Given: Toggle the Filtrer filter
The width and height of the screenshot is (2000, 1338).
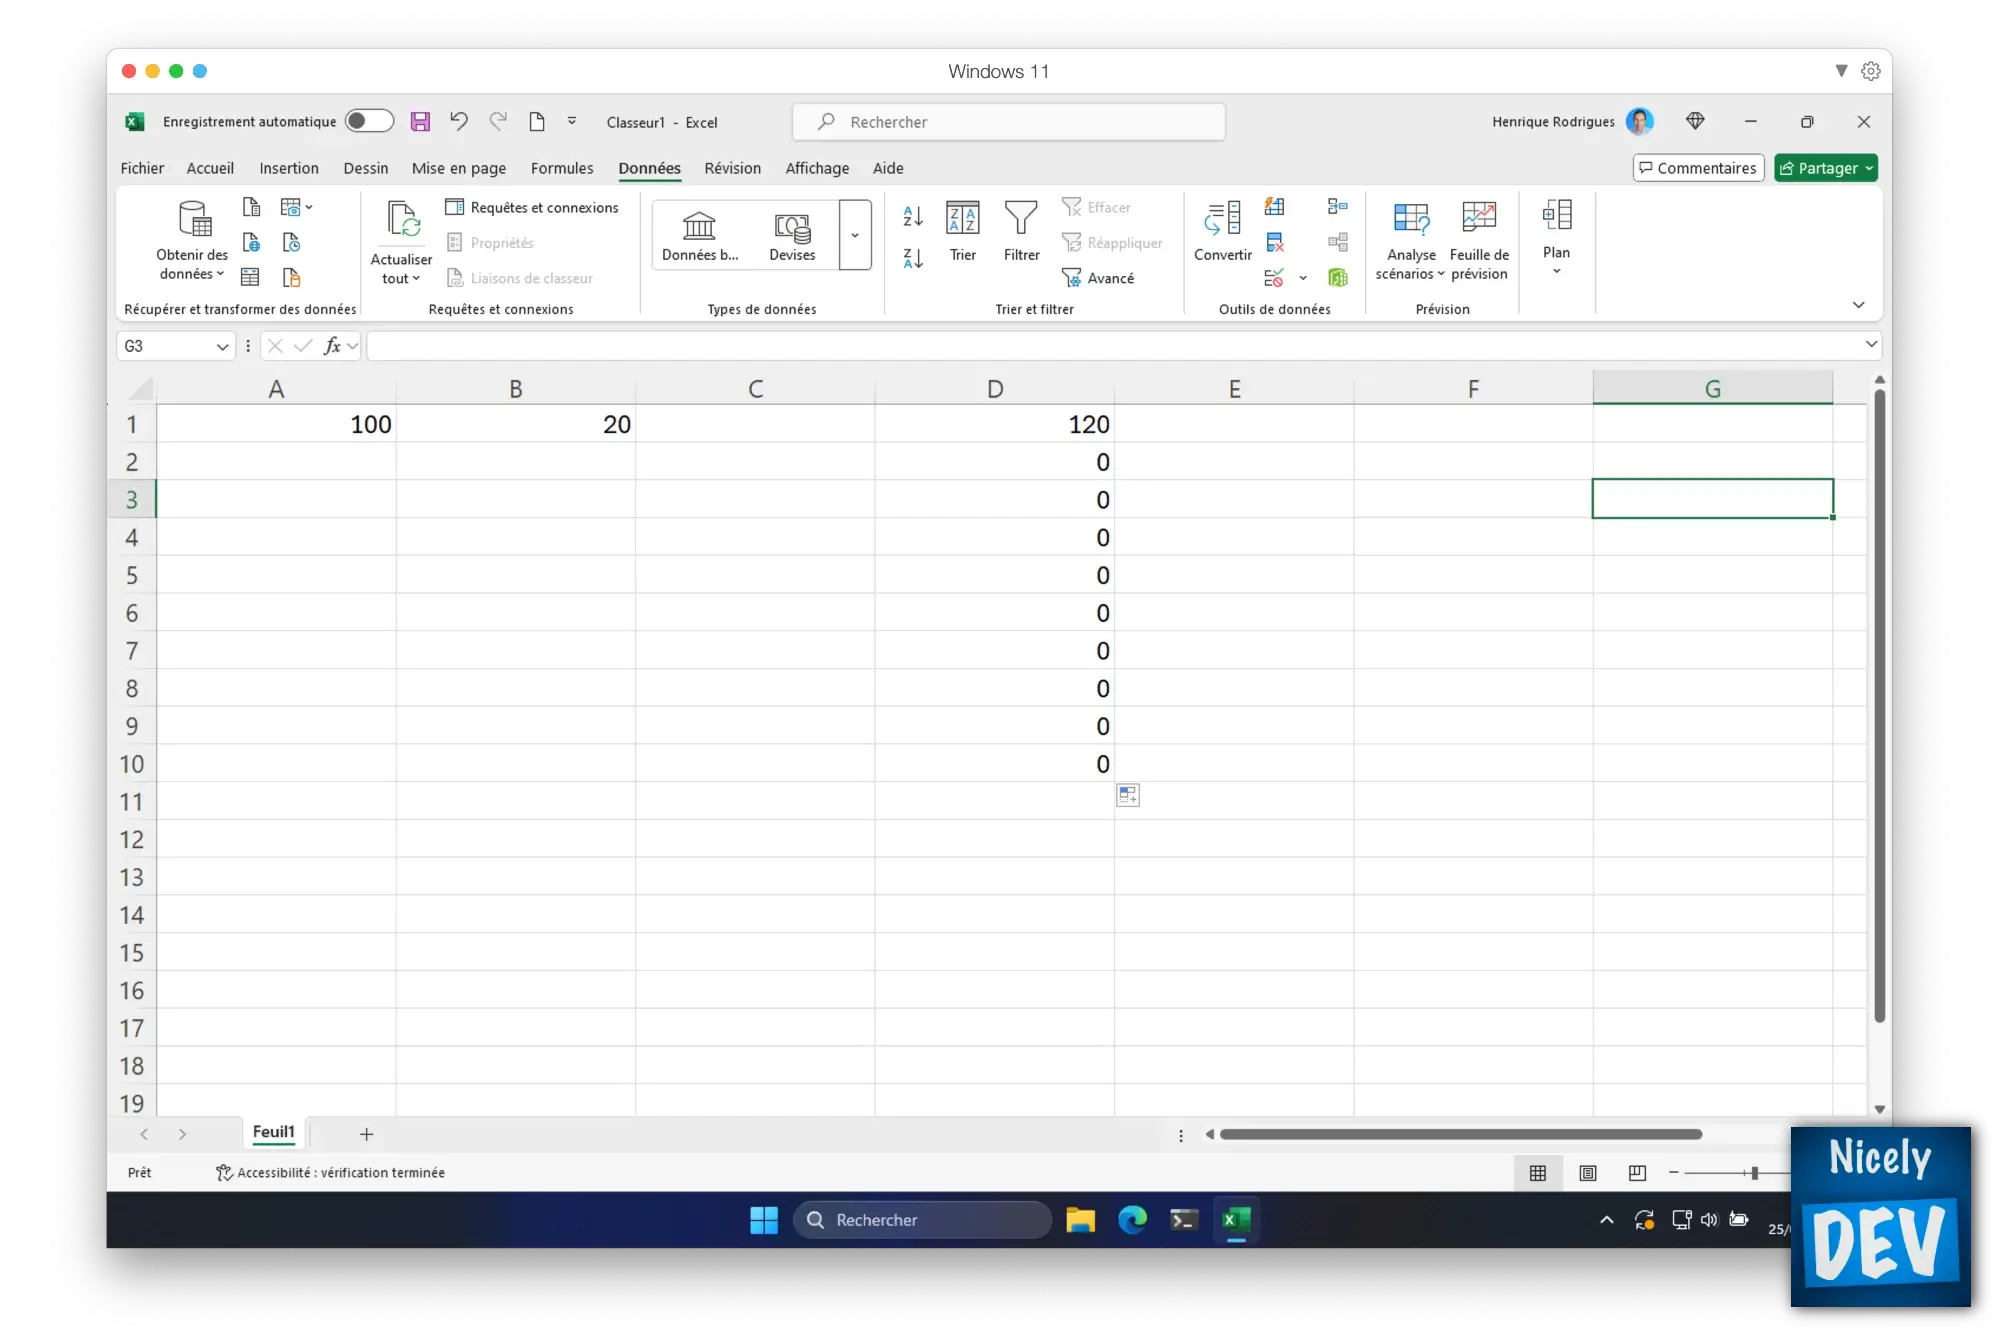Looking at the screenshot, I should point(1022,232).
